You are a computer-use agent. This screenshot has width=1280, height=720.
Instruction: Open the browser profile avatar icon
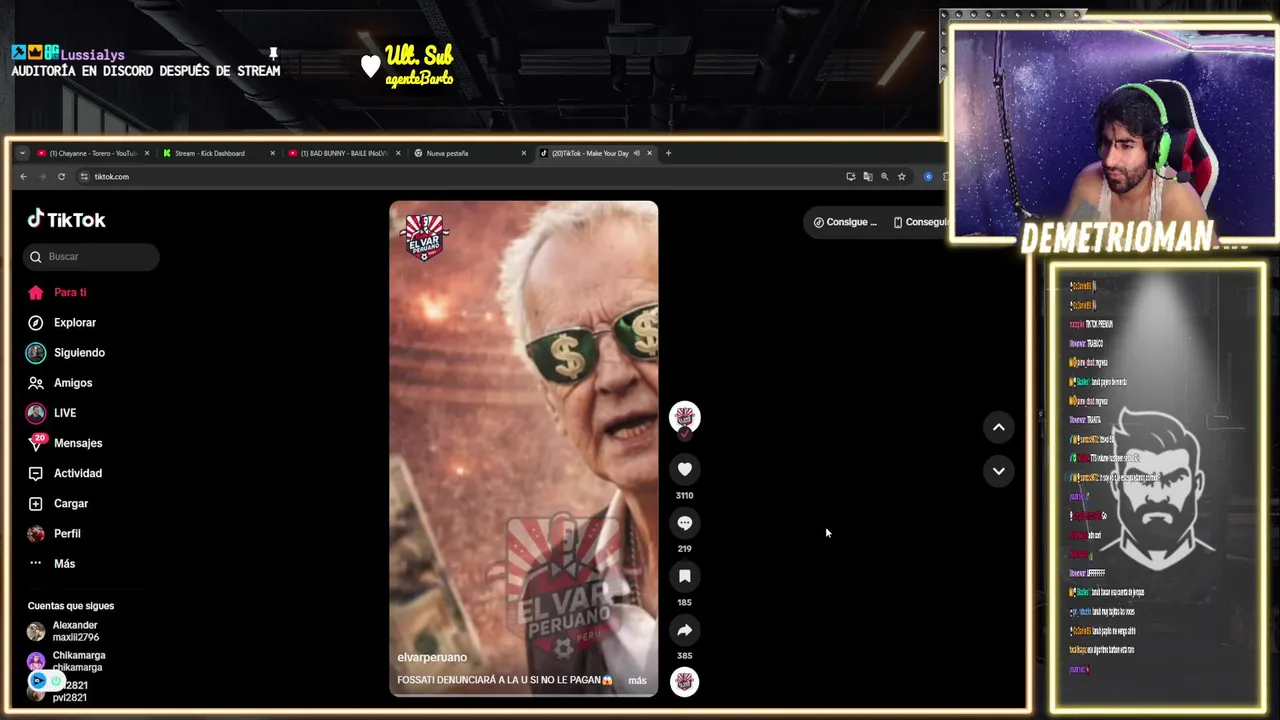click(x=928, y=176)
